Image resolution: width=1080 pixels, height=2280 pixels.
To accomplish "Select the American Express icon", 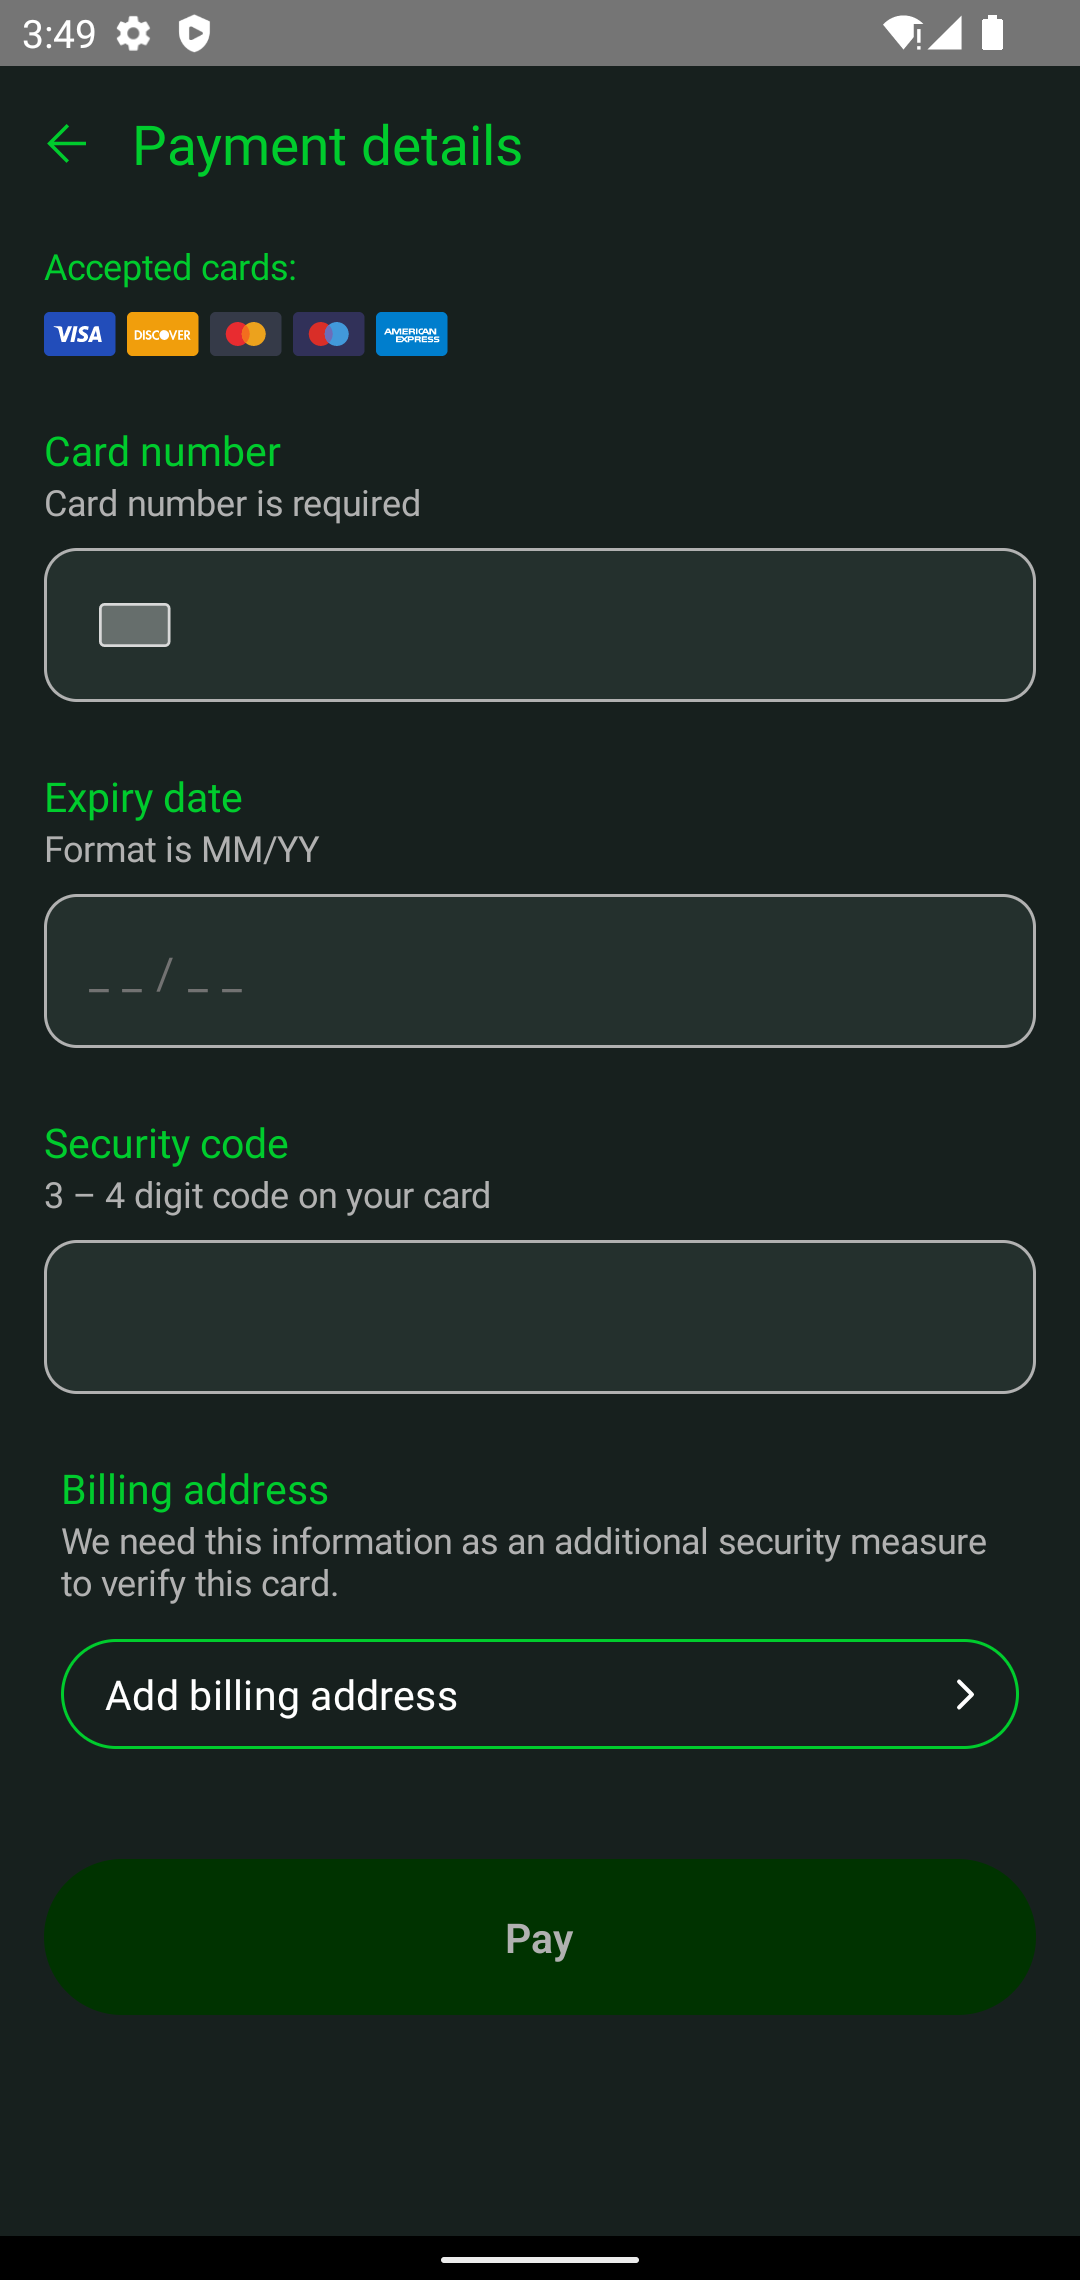I will [411, 333].
